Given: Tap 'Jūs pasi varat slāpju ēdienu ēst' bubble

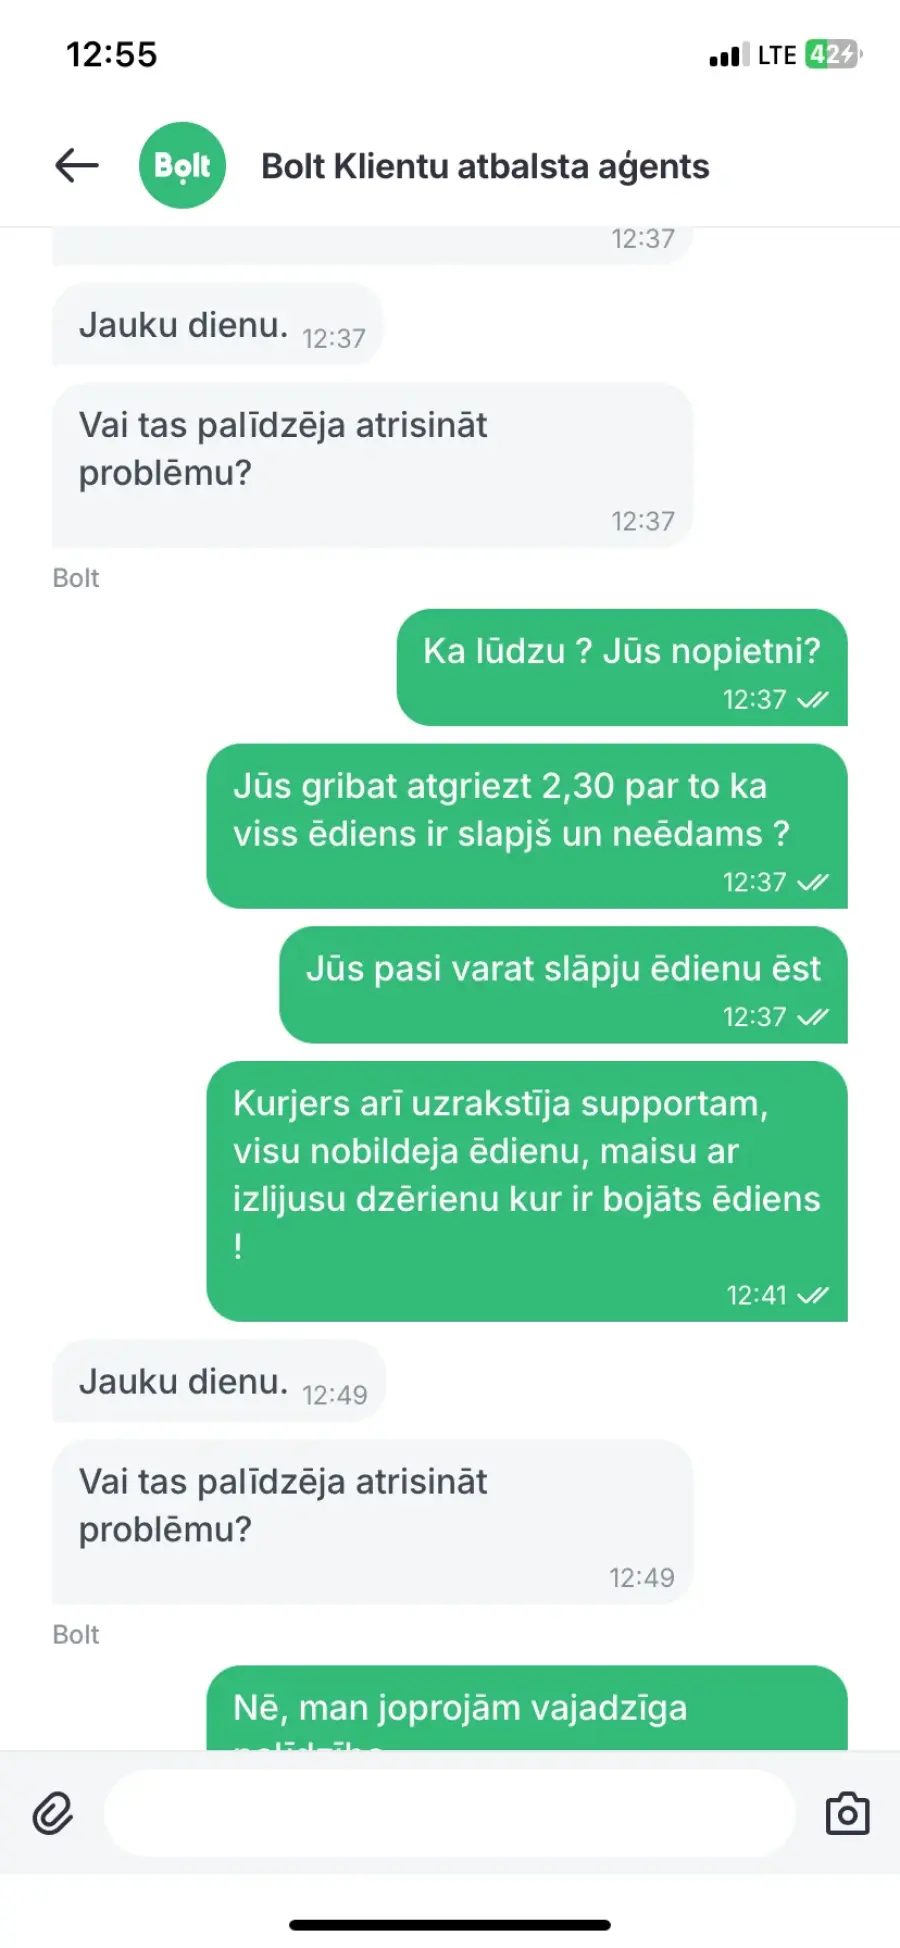Looking at the screenshot, I should (563, 985).
